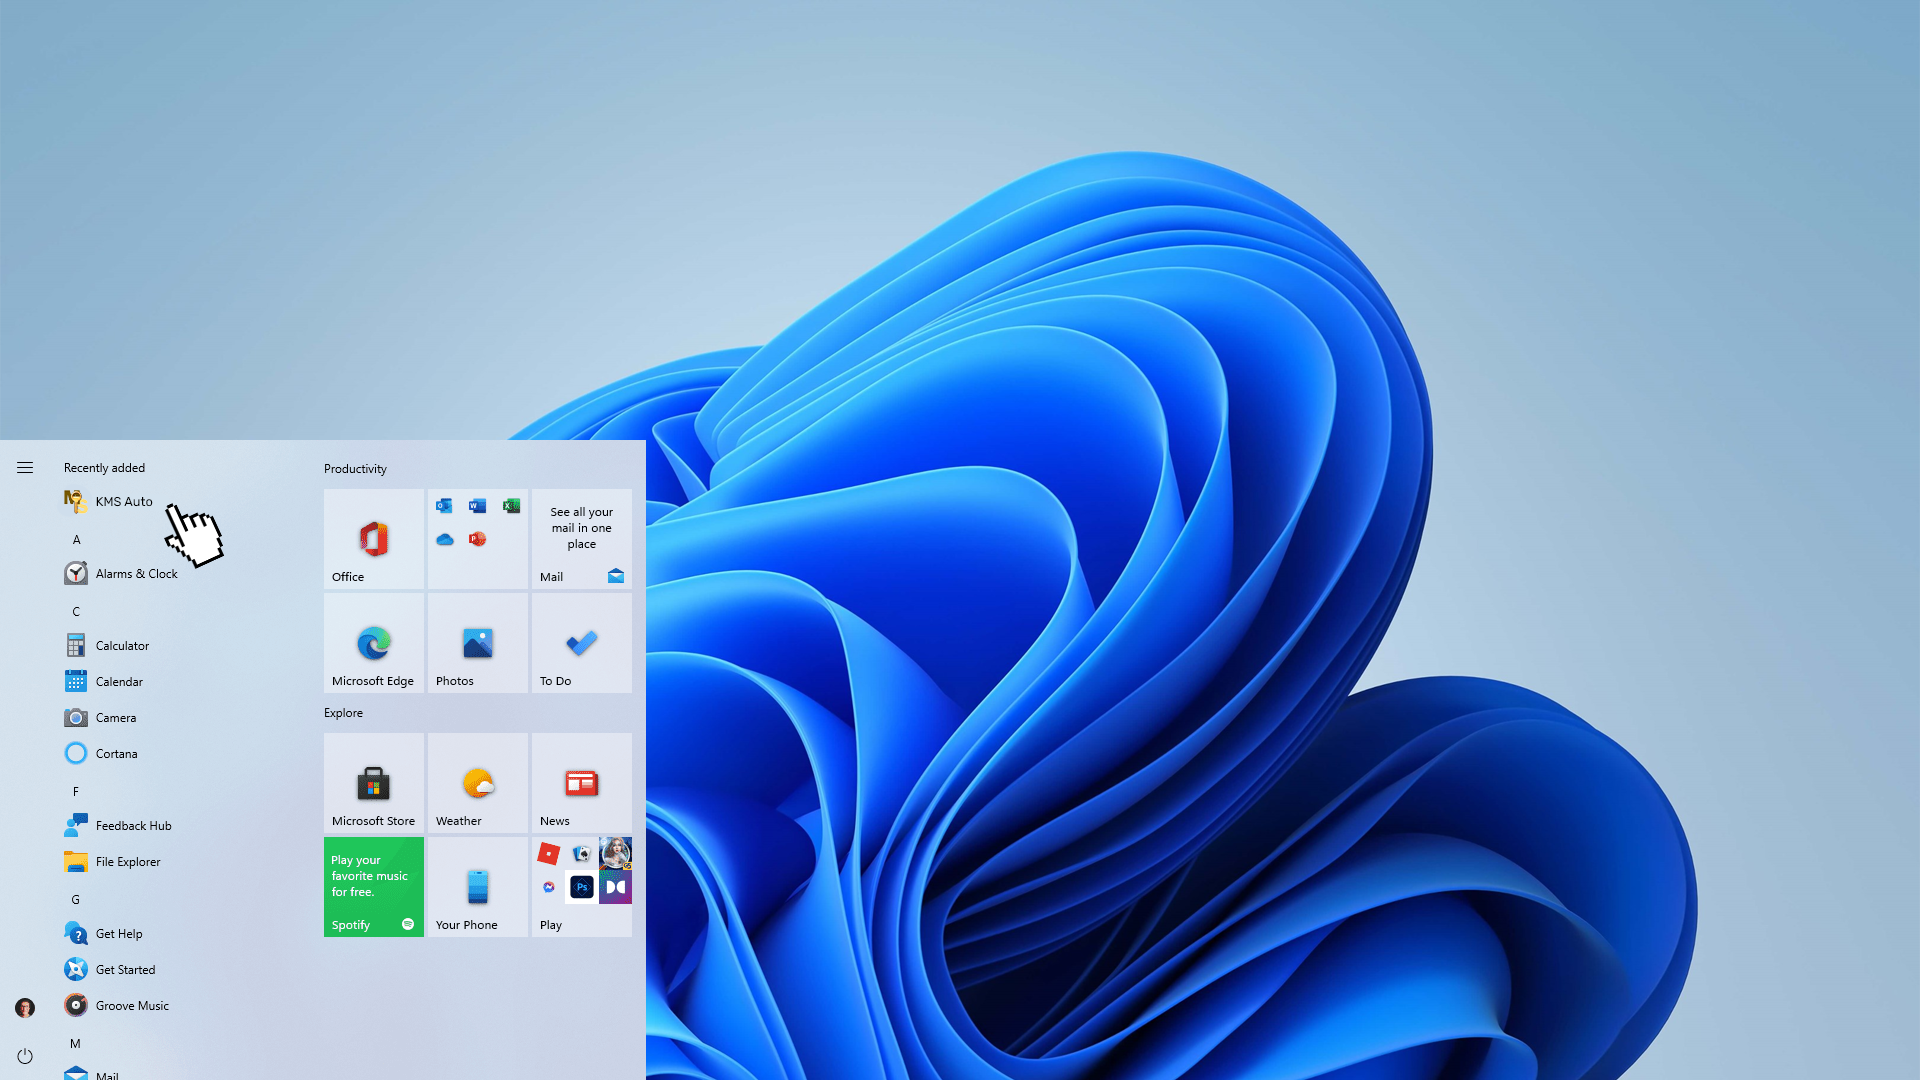Image resolution: width=1920 pixels, height=1080 pixels.
Task: Click the letter G section header
Action: tap(76, 899)
